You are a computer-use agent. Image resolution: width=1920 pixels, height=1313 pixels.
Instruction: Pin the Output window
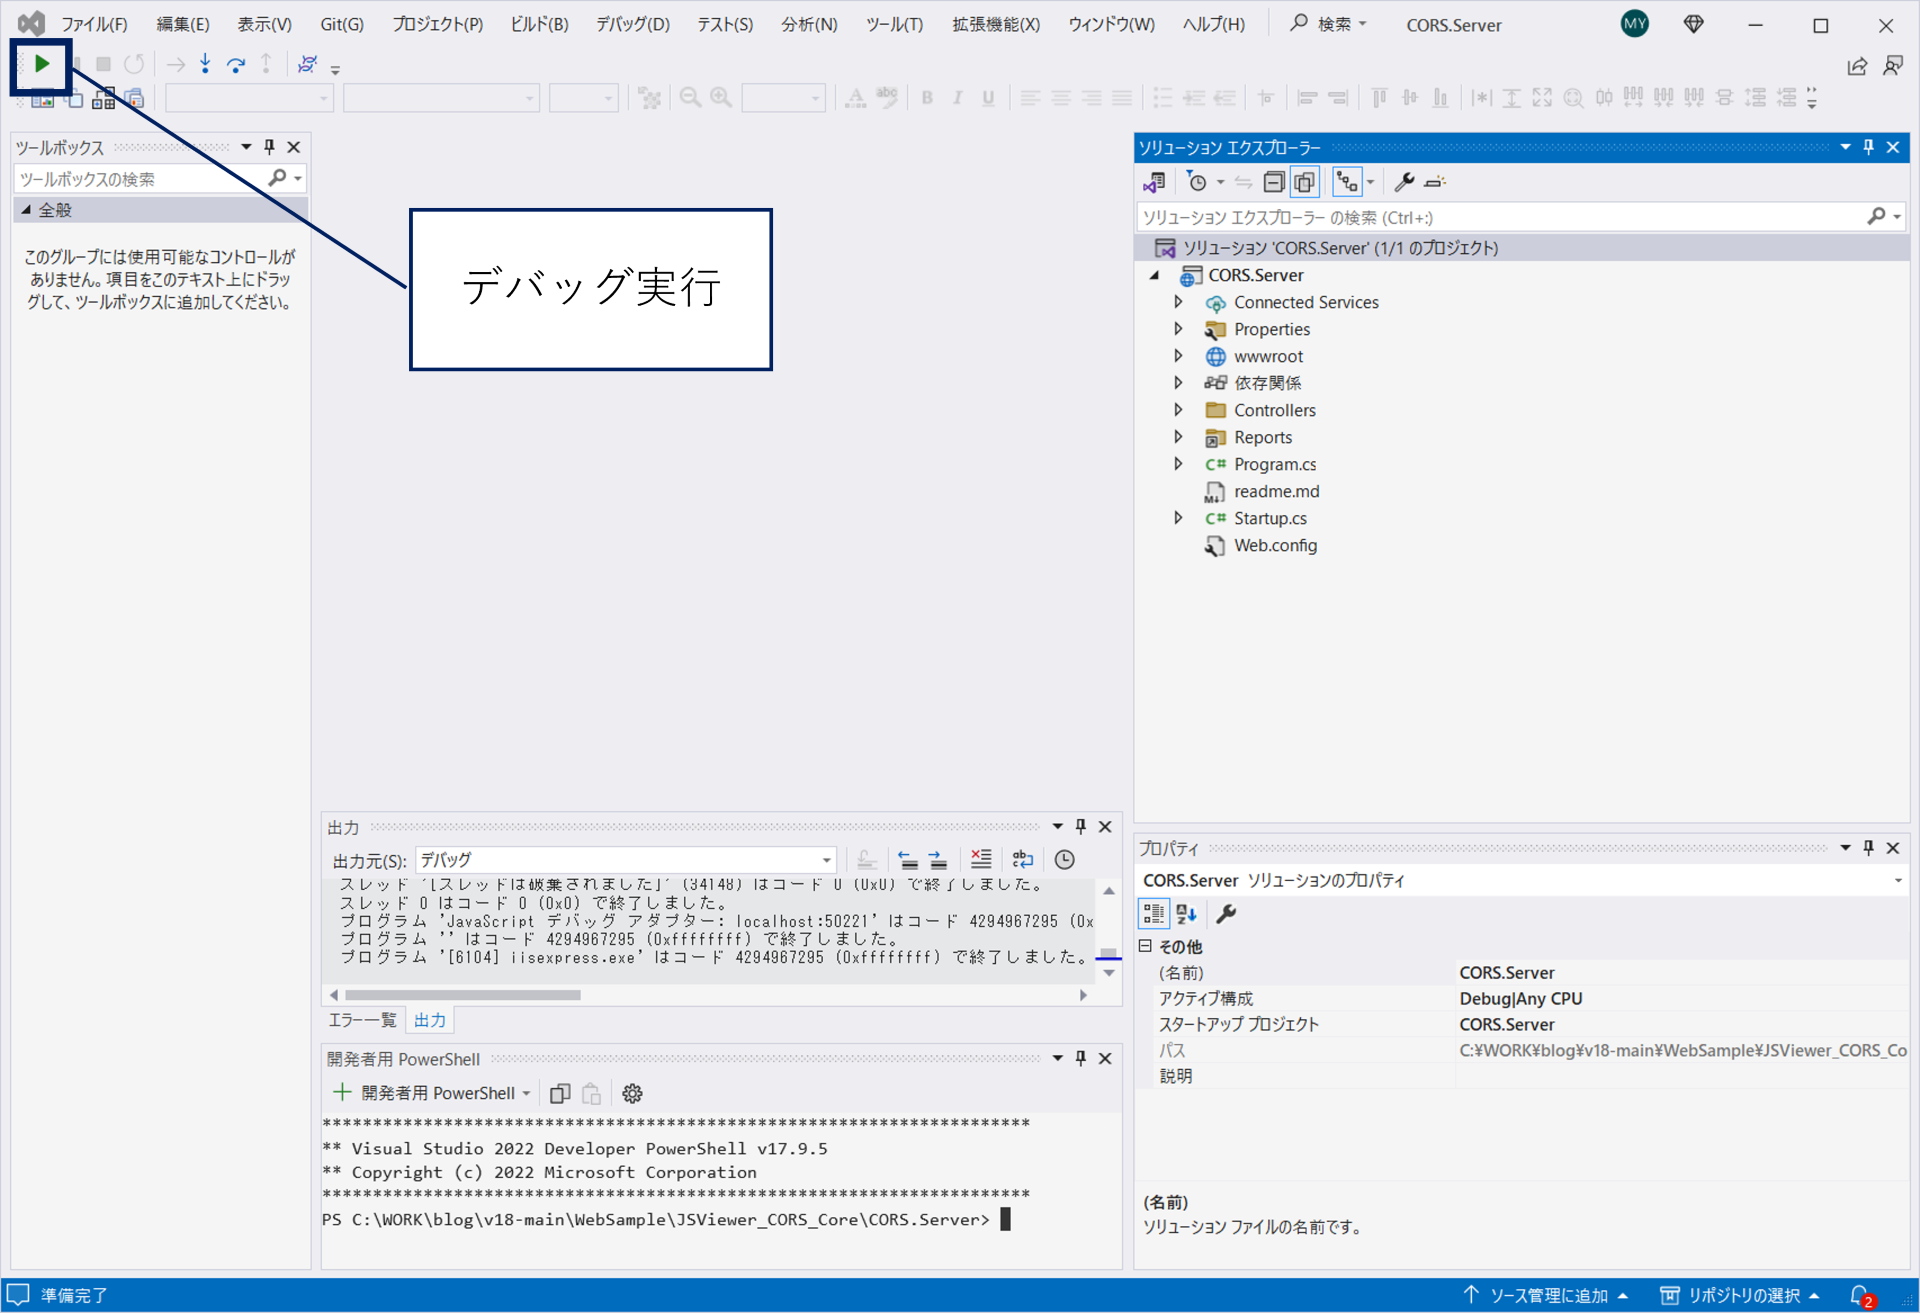[x=1081, y=827]
